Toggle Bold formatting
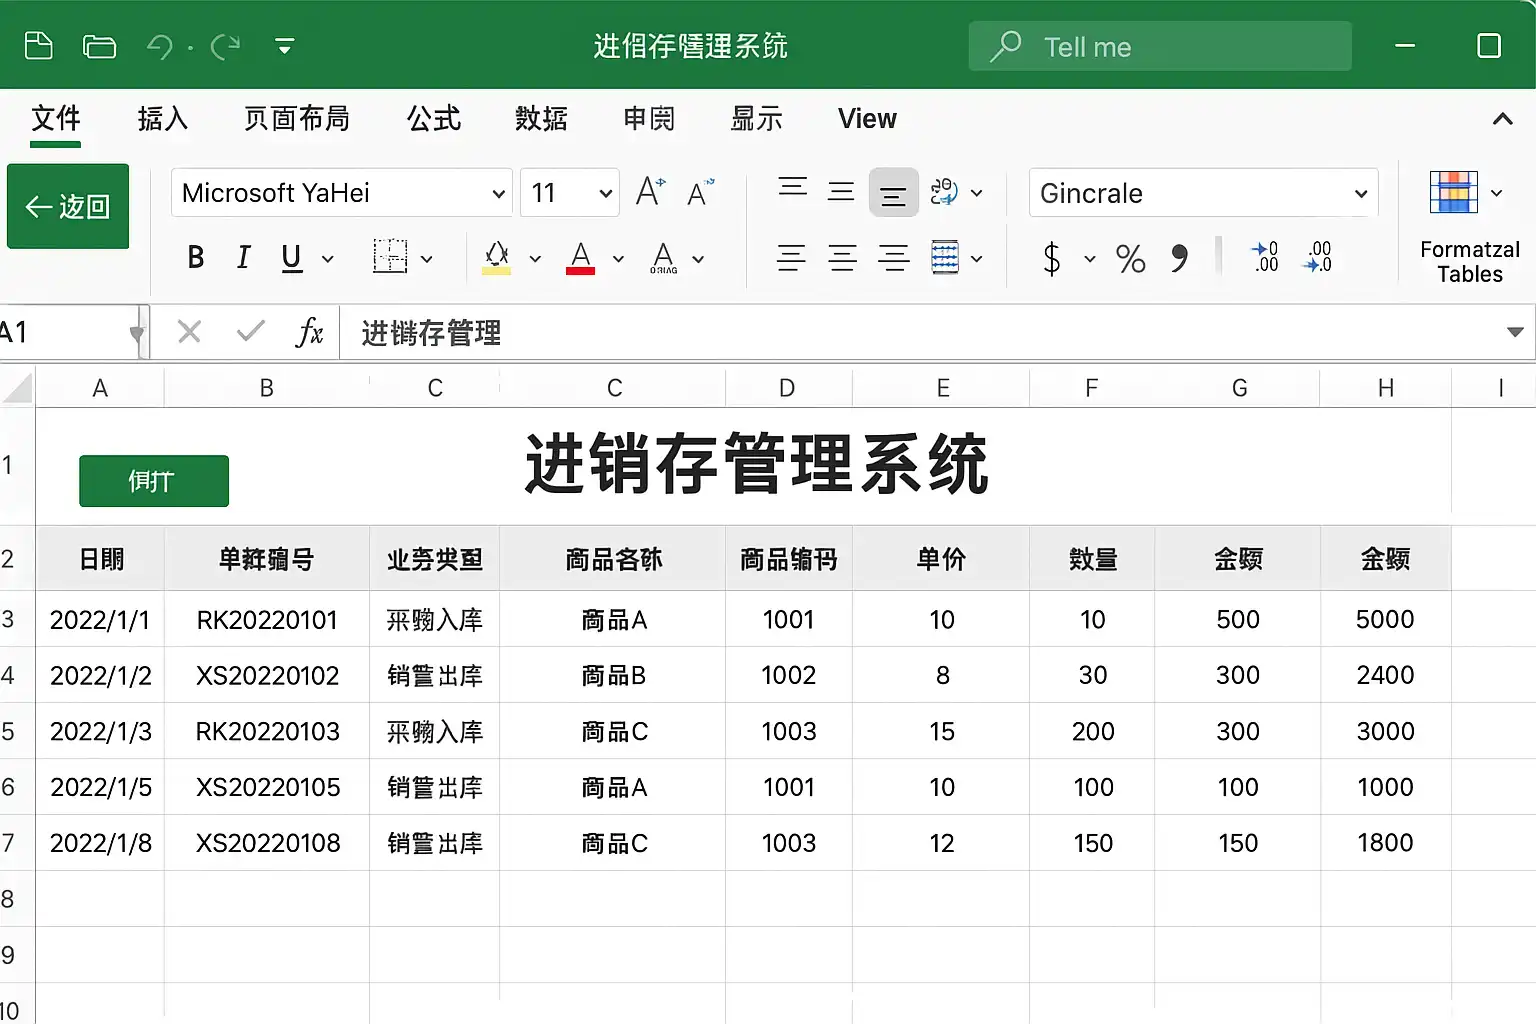1536x1024 pixels. point(196,258)
